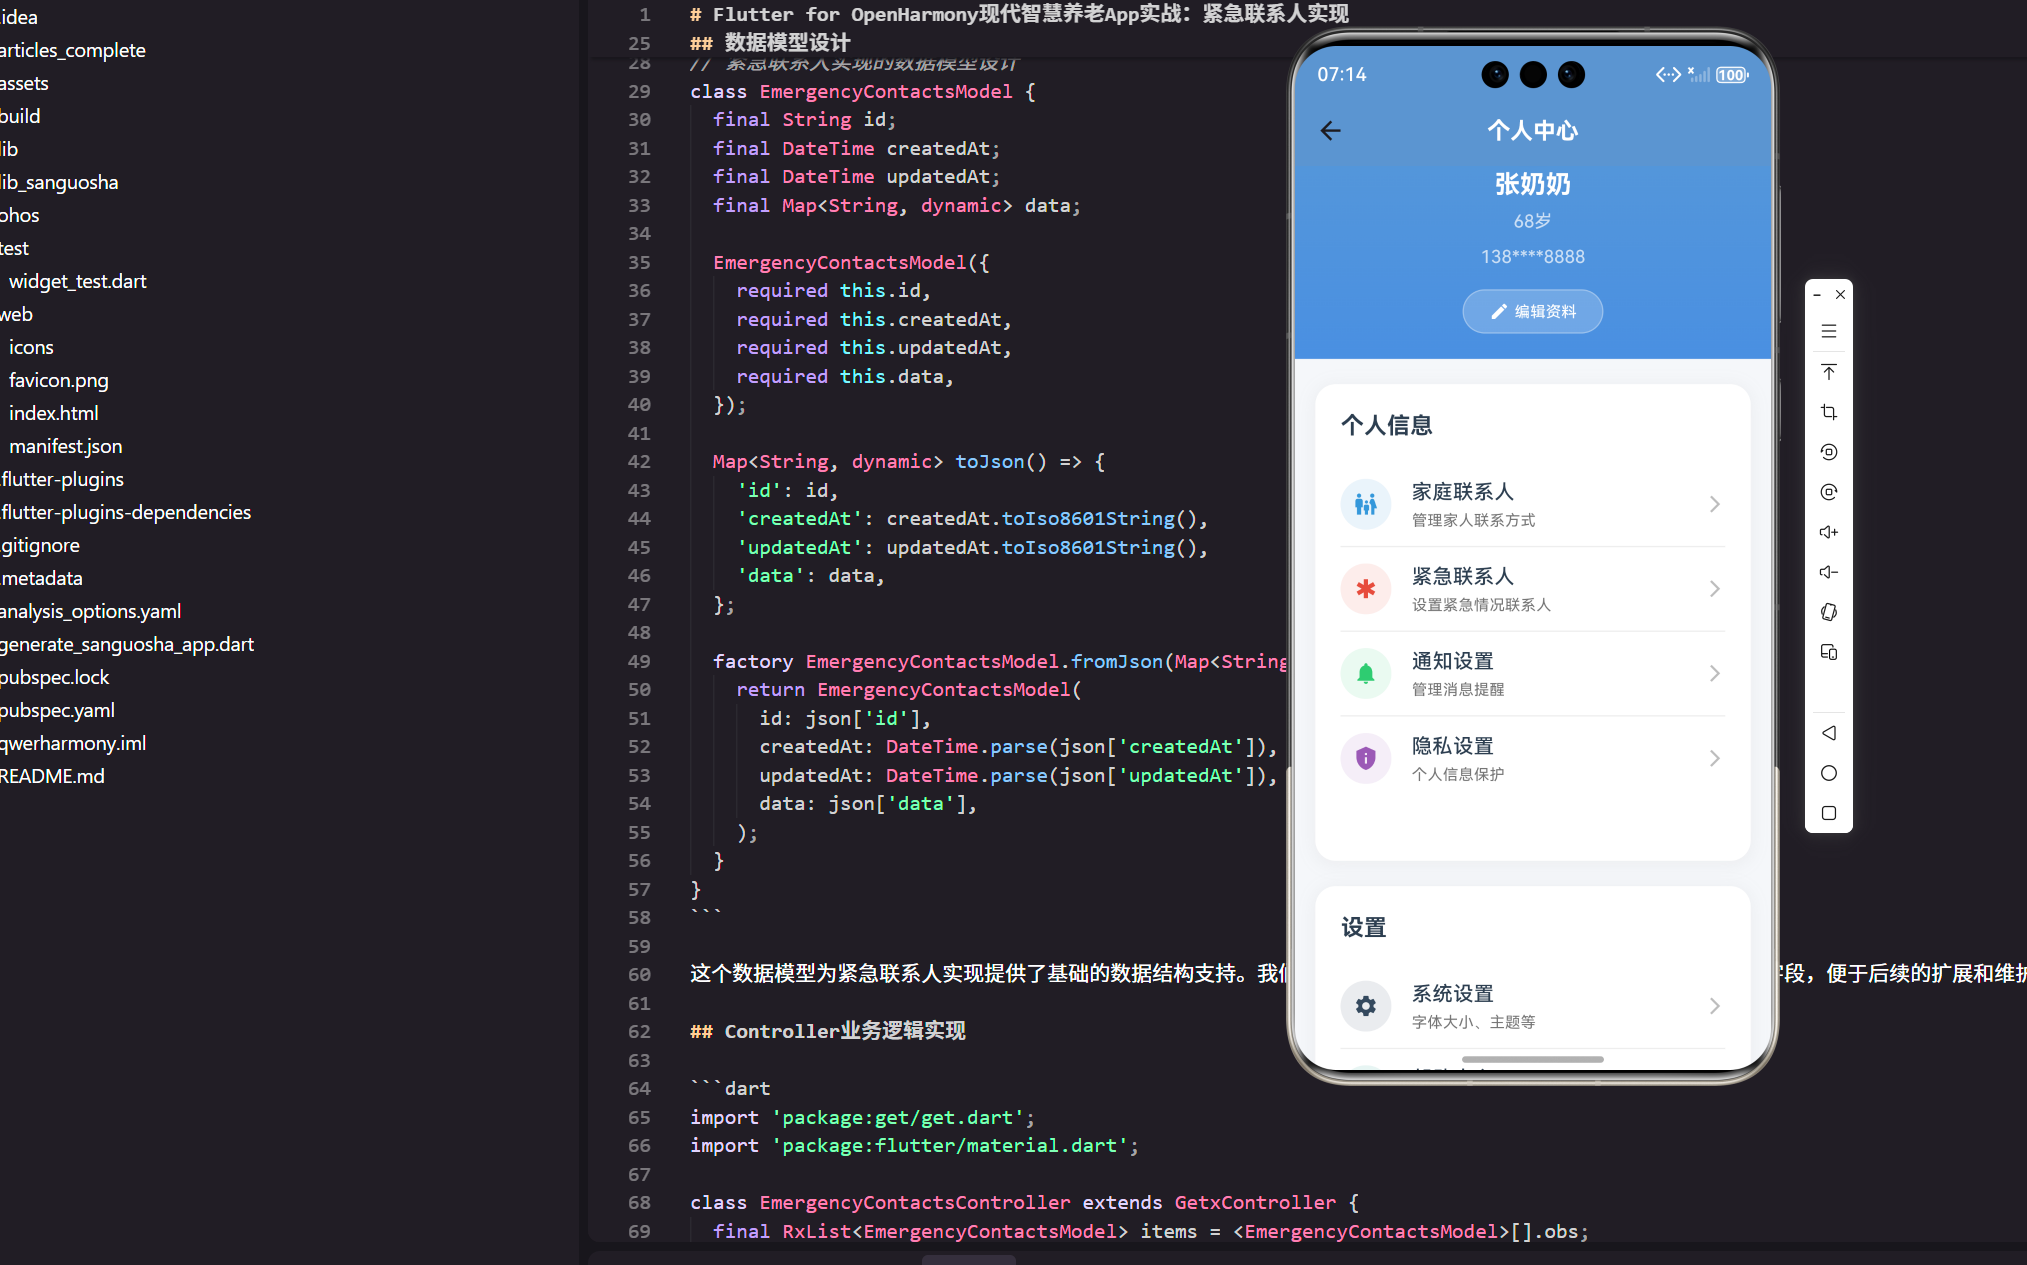Screen dimensions: 2027x1265
Task: Open 隐私设置 menu item
Action: coord(1532,759)
